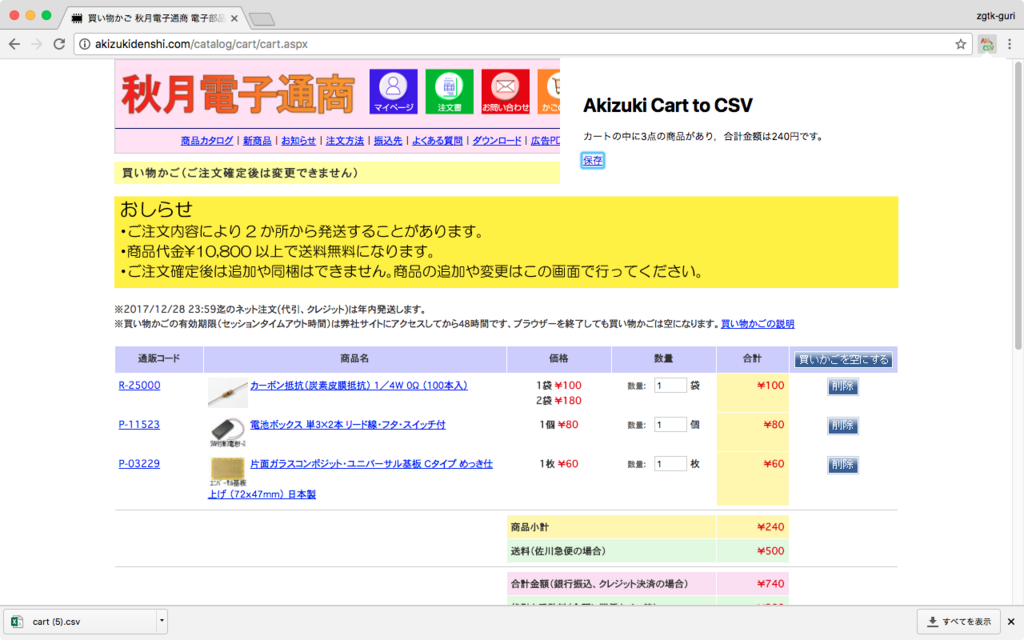Click quantity field for R-25000
1024x640 pixels.
point(670,386)
